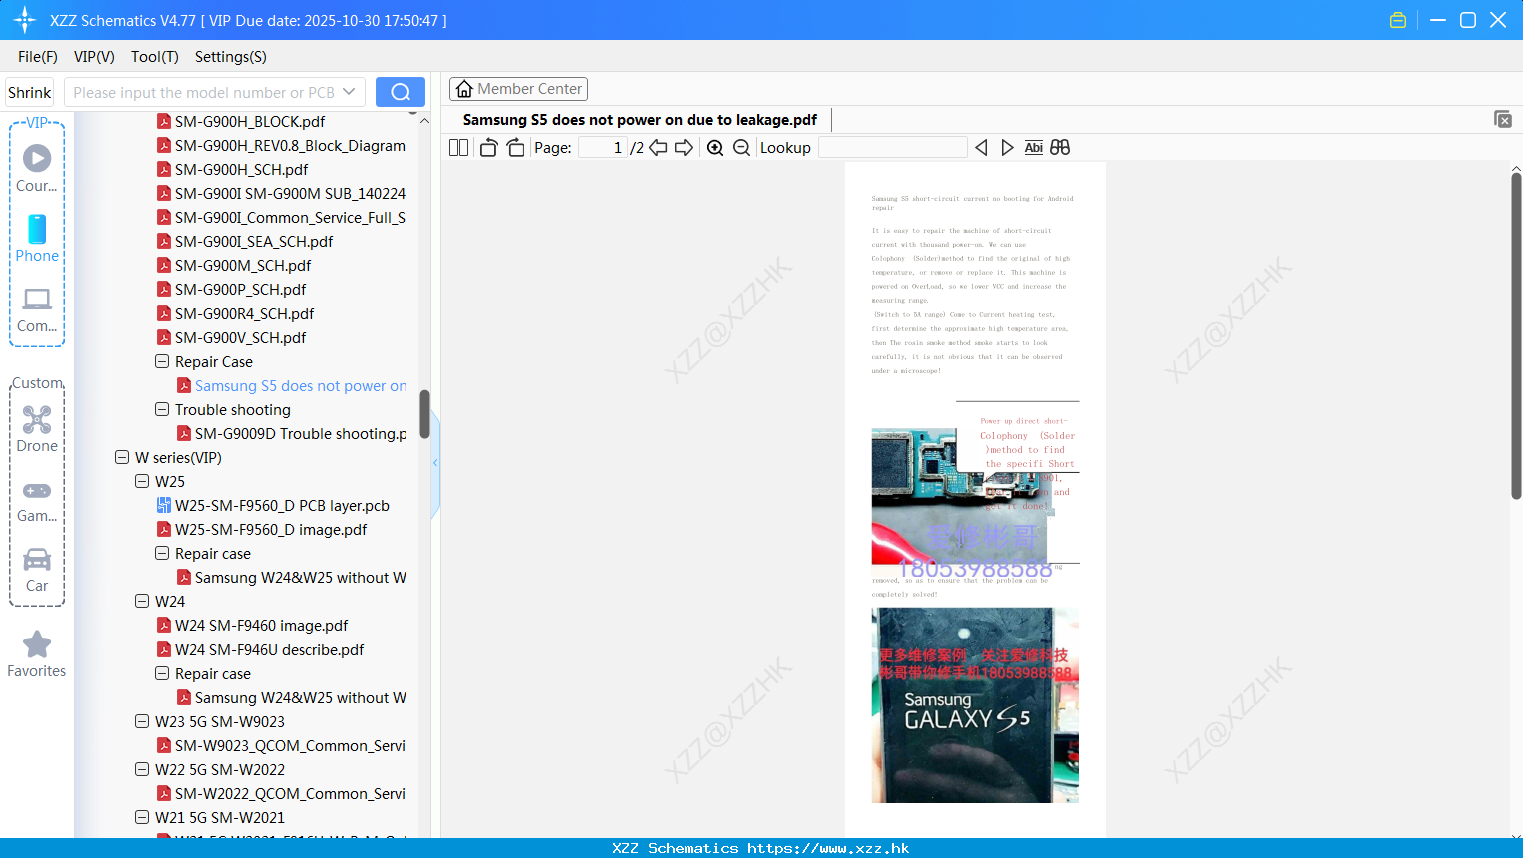Click the PDF viewer vertical scrollbar
The height and width of the screenshot is (858, 1523).
coord(1516,335)
